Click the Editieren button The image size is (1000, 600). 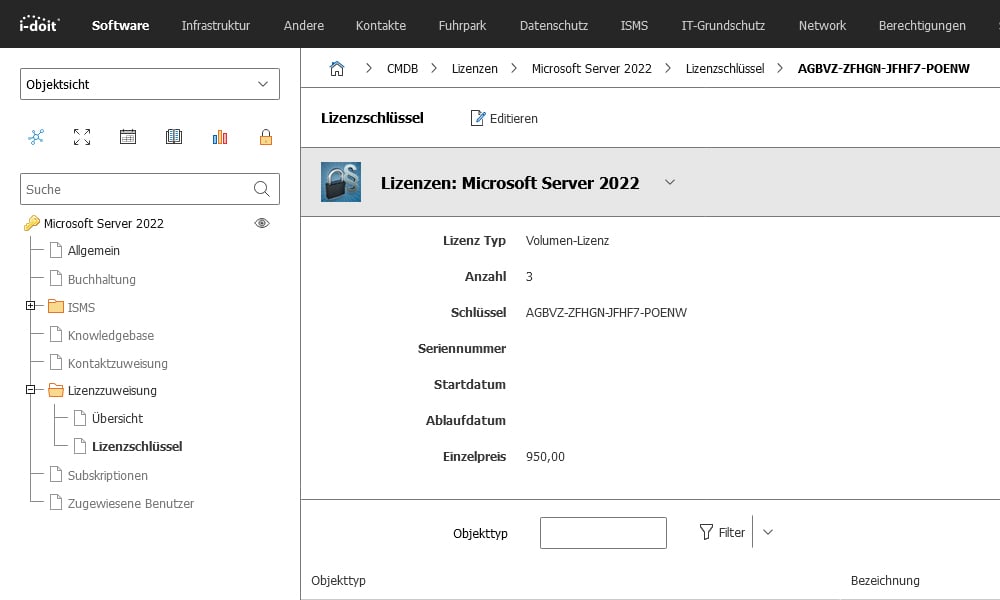click(504, 118)
